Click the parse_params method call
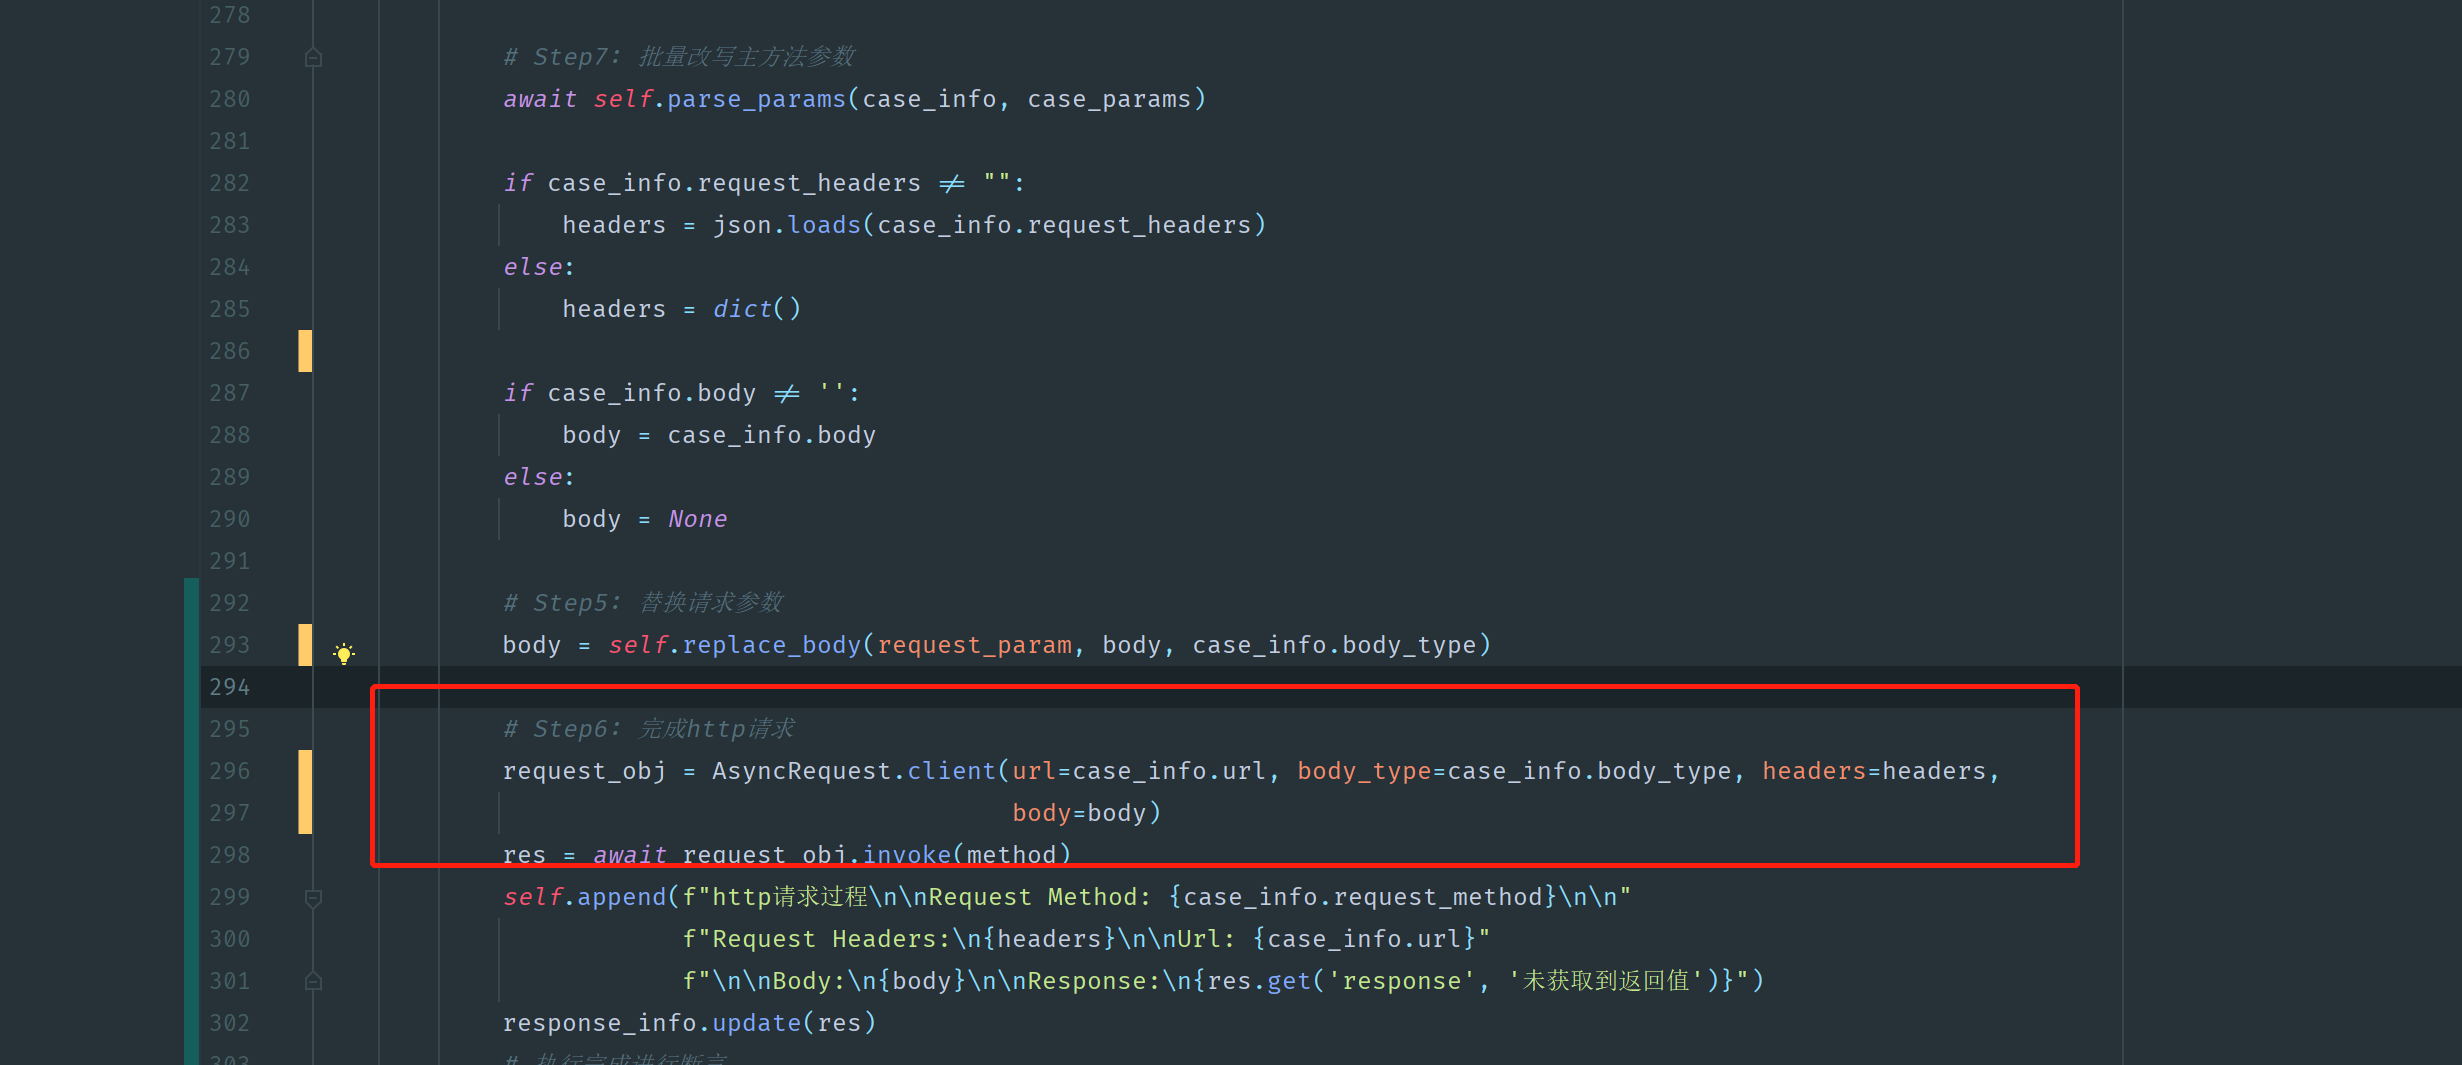The image size is (2462, 1065). tap(756, 99)
